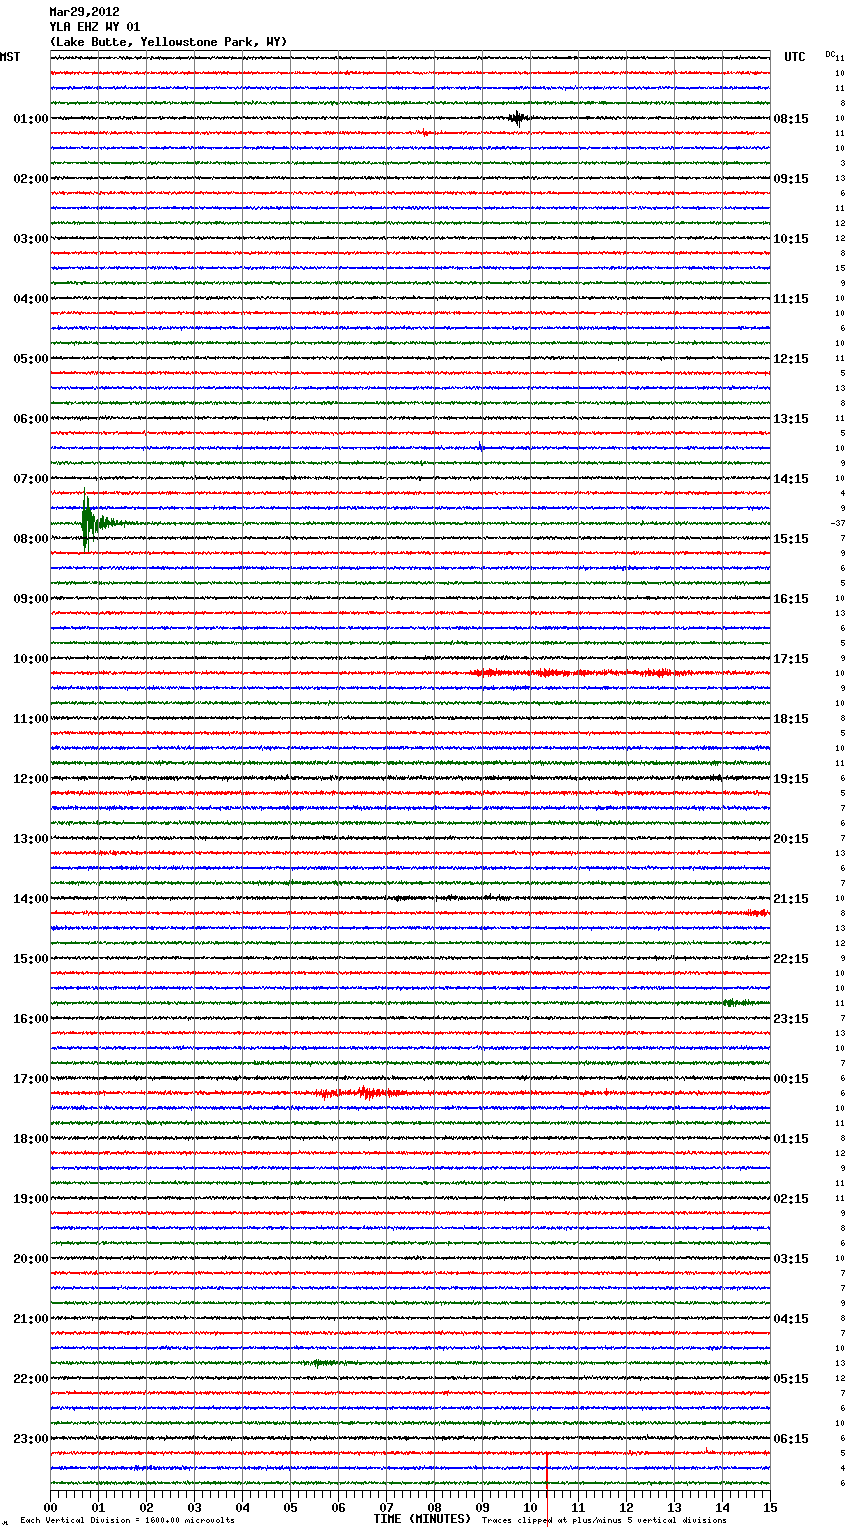Viewport: 850px width, 1534px height.
Task: Click the Lake Butte, Yellowstone Park location title
Action: coord(168,42)
